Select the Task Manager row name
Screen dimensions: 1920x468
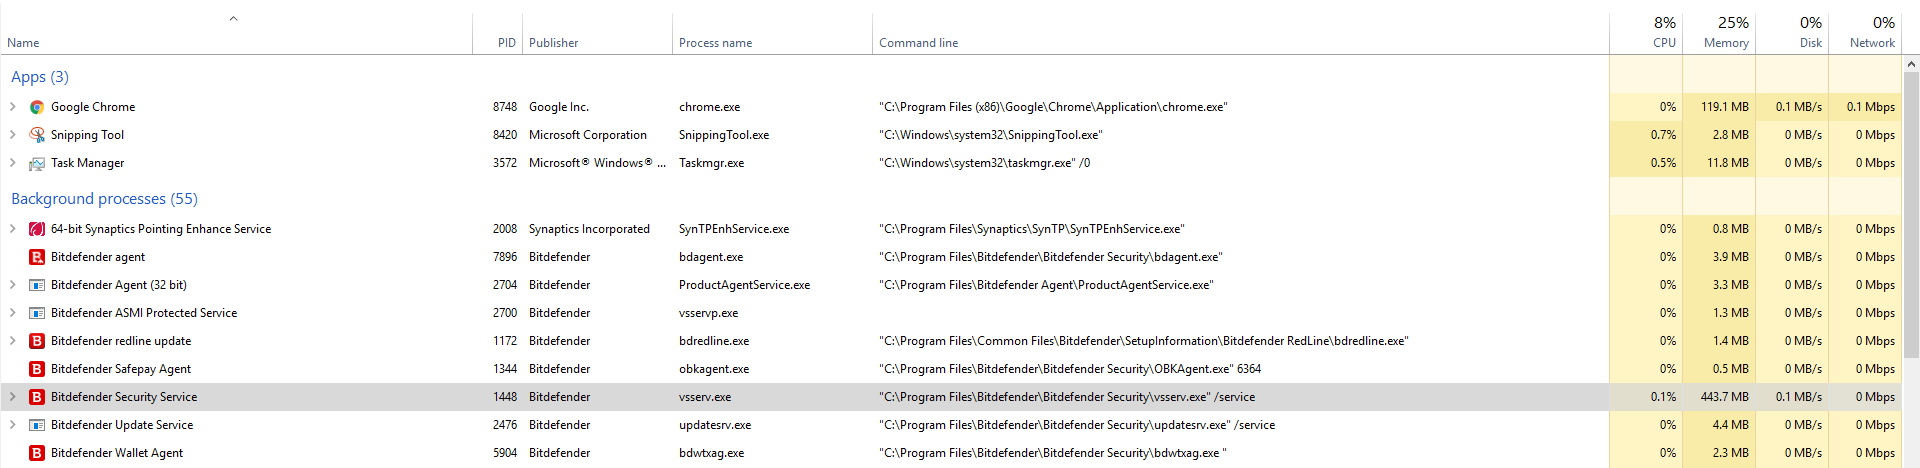pos(87,163)
